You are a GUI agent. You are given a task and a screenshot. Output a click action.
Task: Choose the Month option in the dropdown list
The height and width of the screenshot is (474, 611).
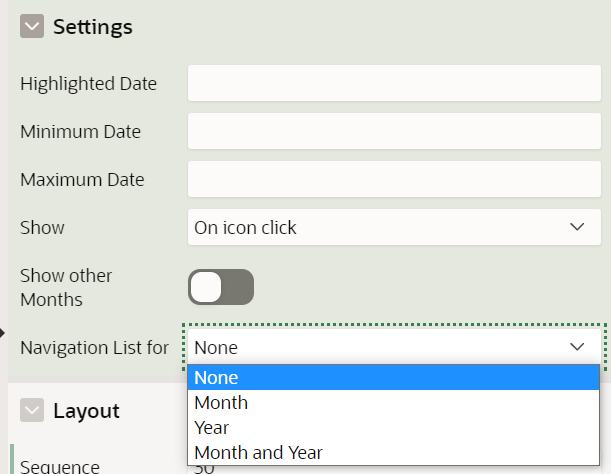(x=394, y=402)
